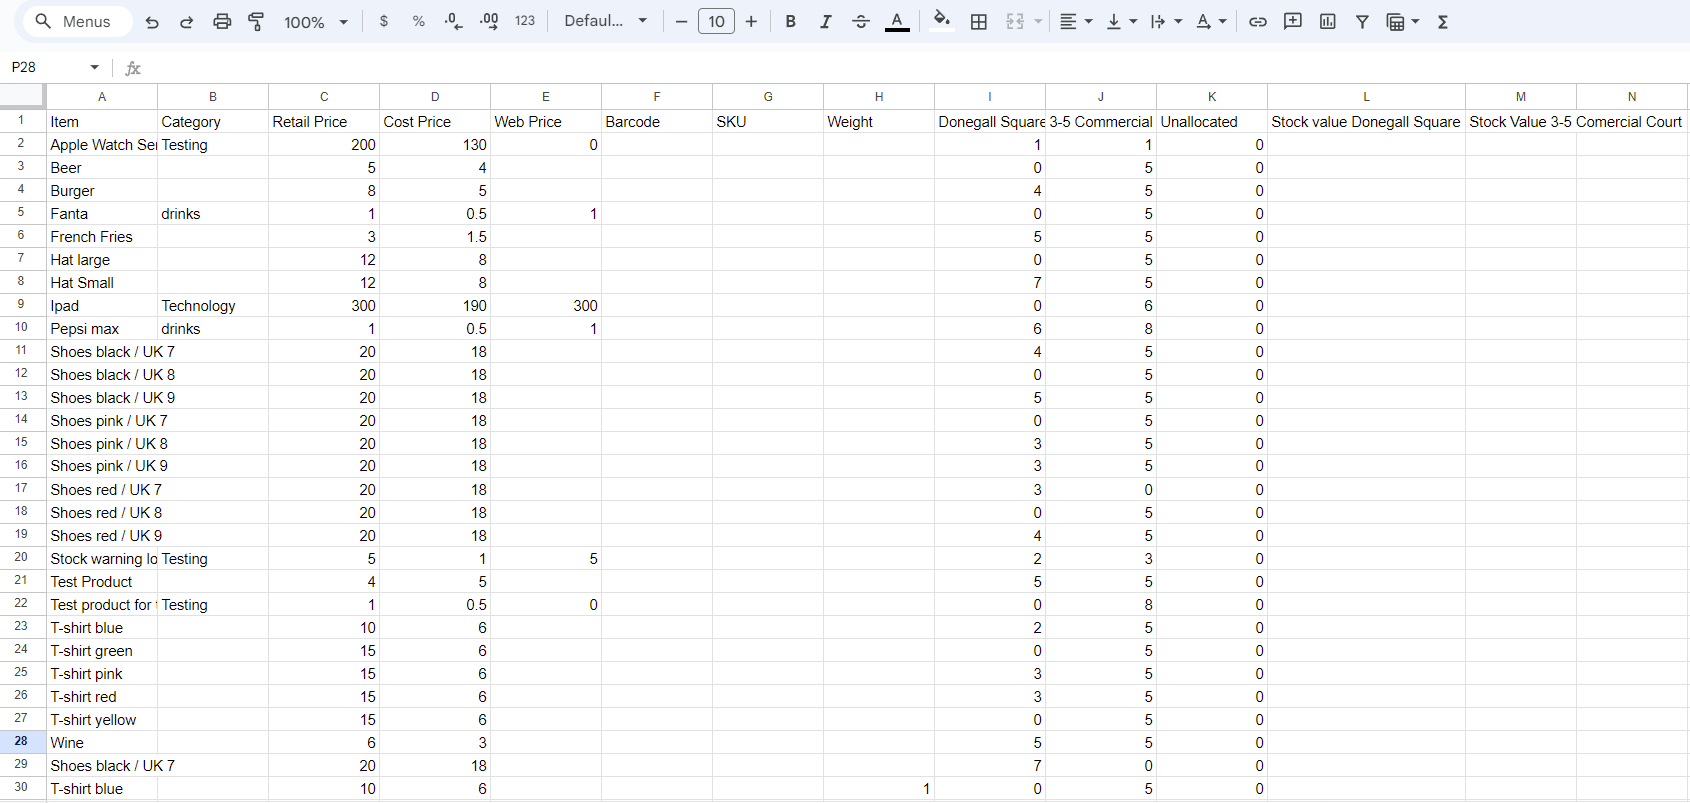Open the text color picker

pyautogui.click(x=897, y=21)
